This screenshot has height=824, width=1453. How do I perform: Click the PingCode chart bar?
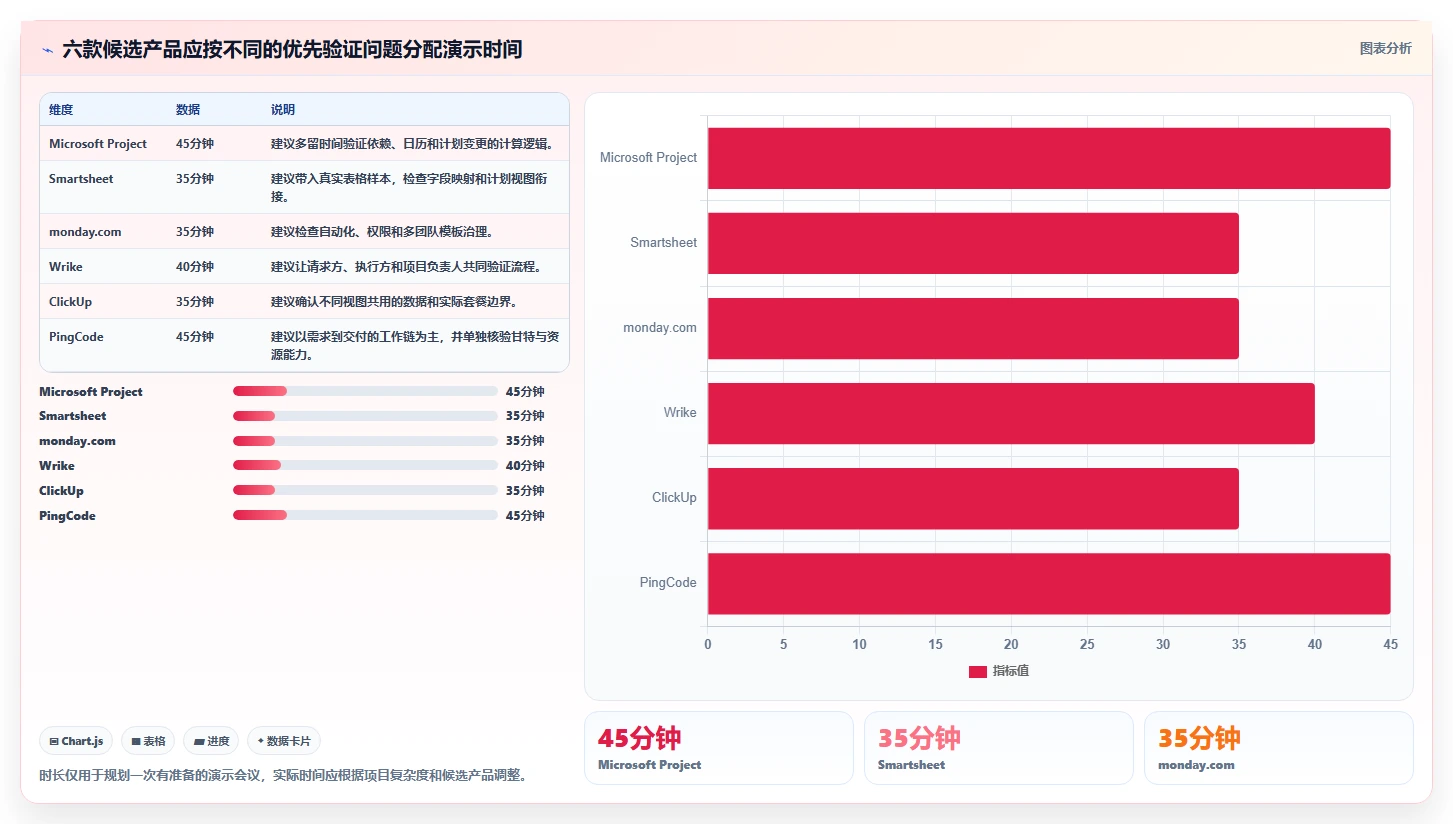click(1049, 583)
